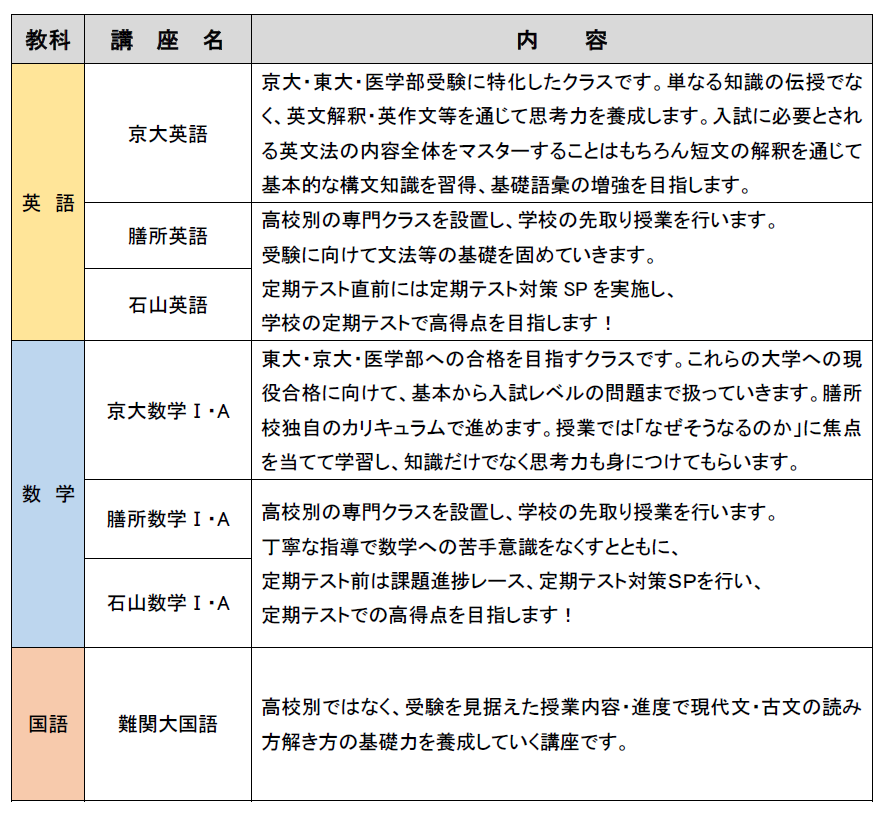Click the line mentioning 定期テスト対策 SP を実施し

coord(470,291)
